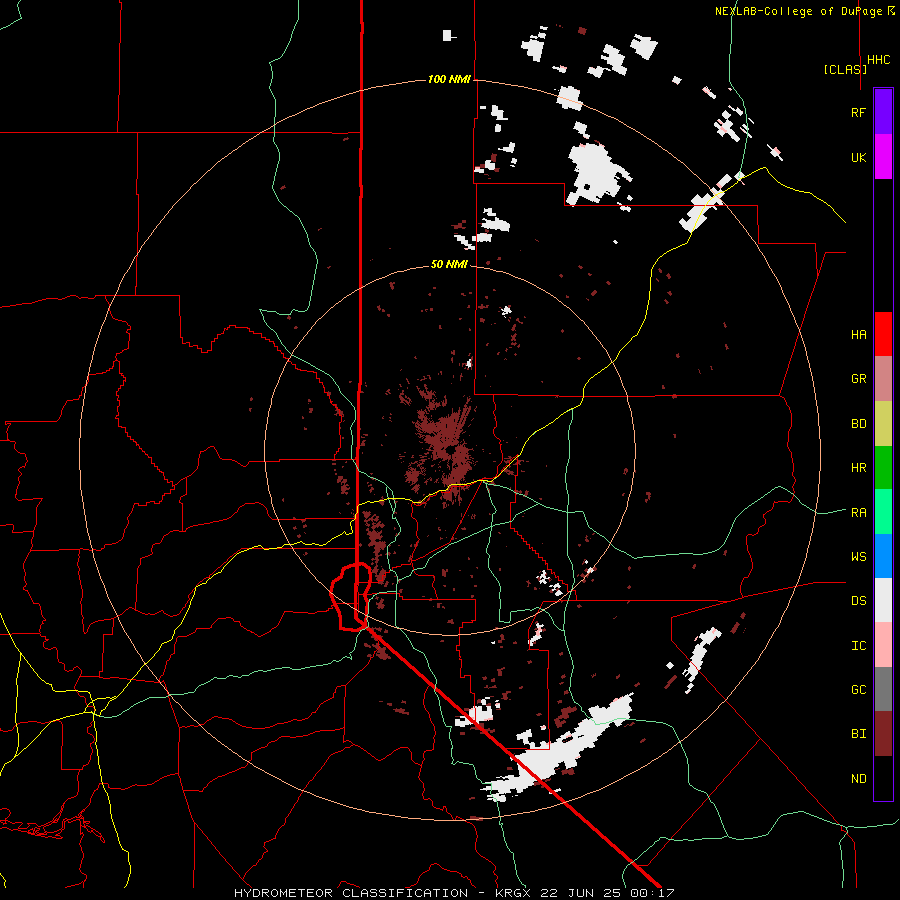Click the BI brown legend swatch
This screenshot has height=900, width=900.
883,734
